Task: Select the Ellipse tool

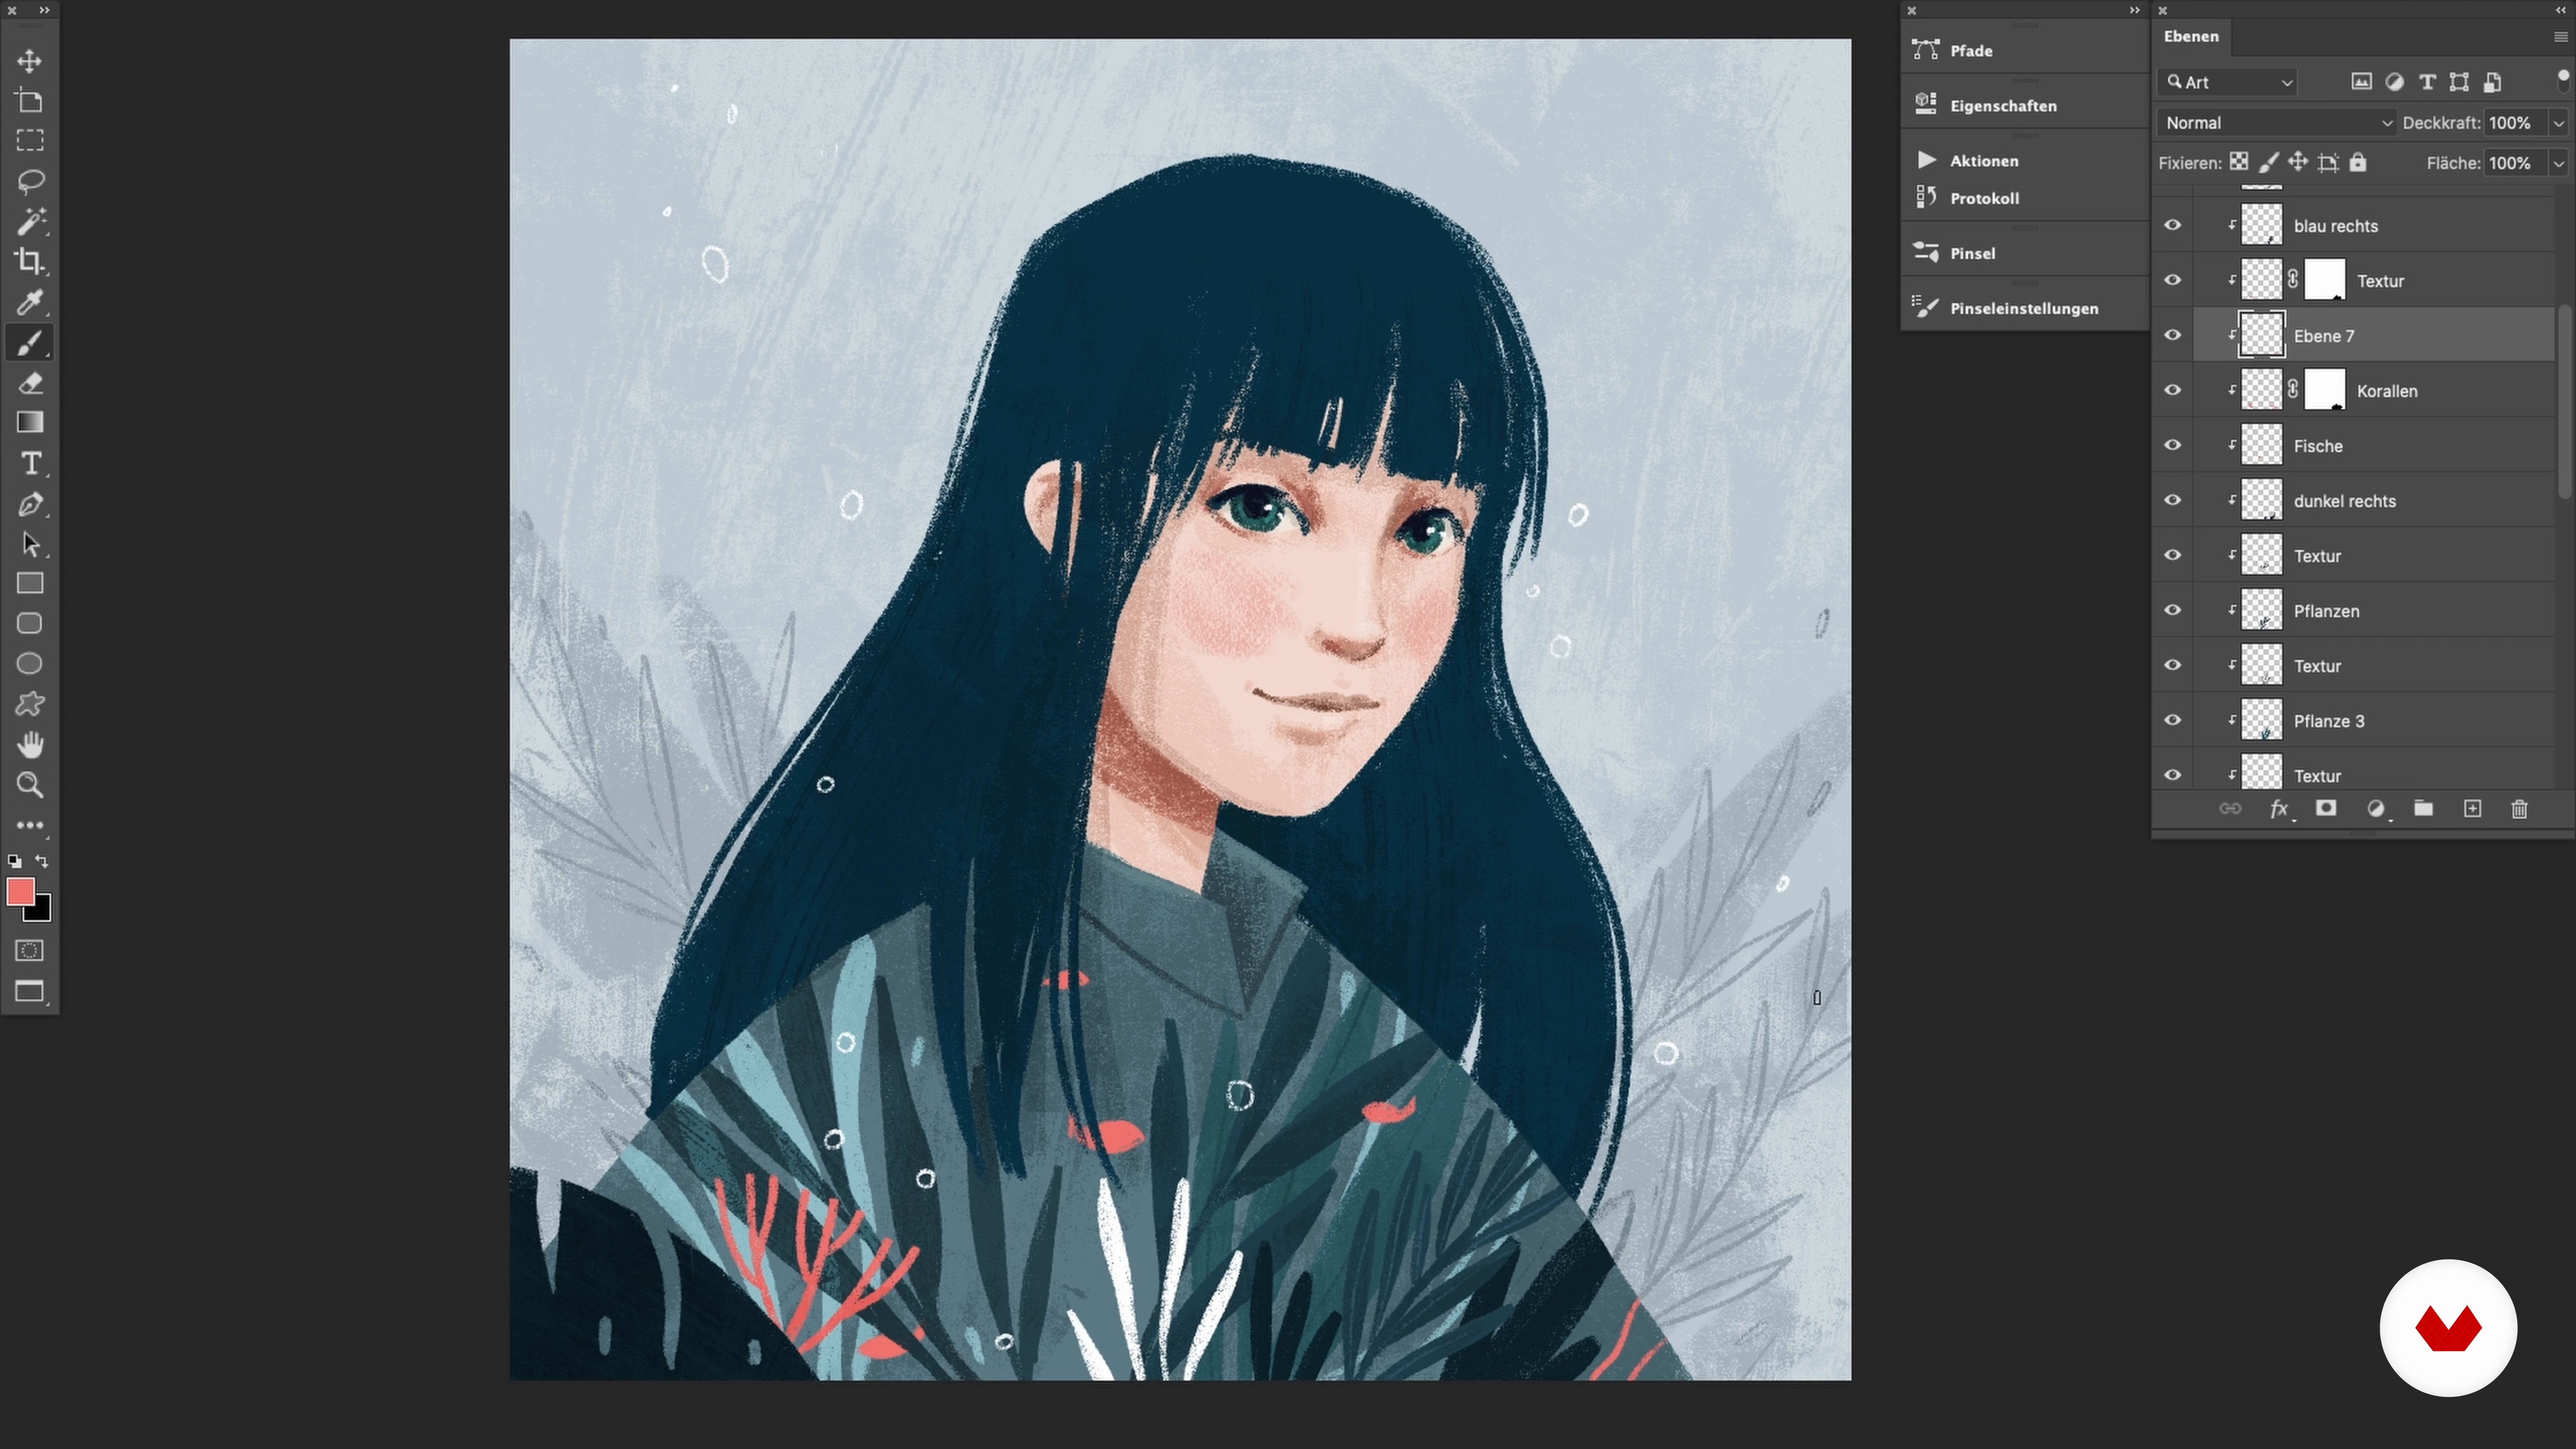Action: [x=29, y=664]
